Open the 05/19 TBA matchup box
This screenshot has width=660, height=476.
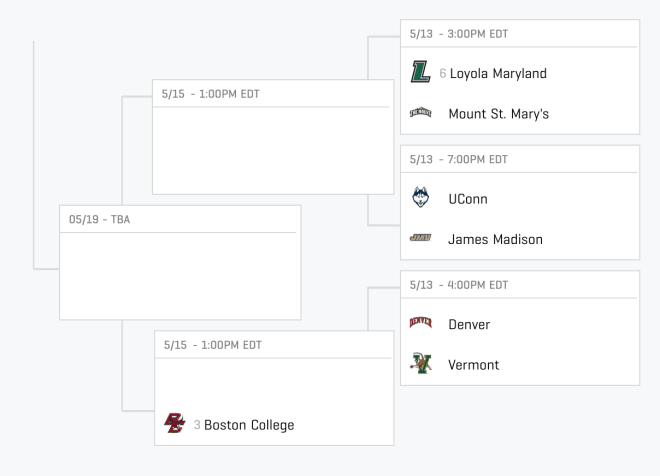(180, 263)
